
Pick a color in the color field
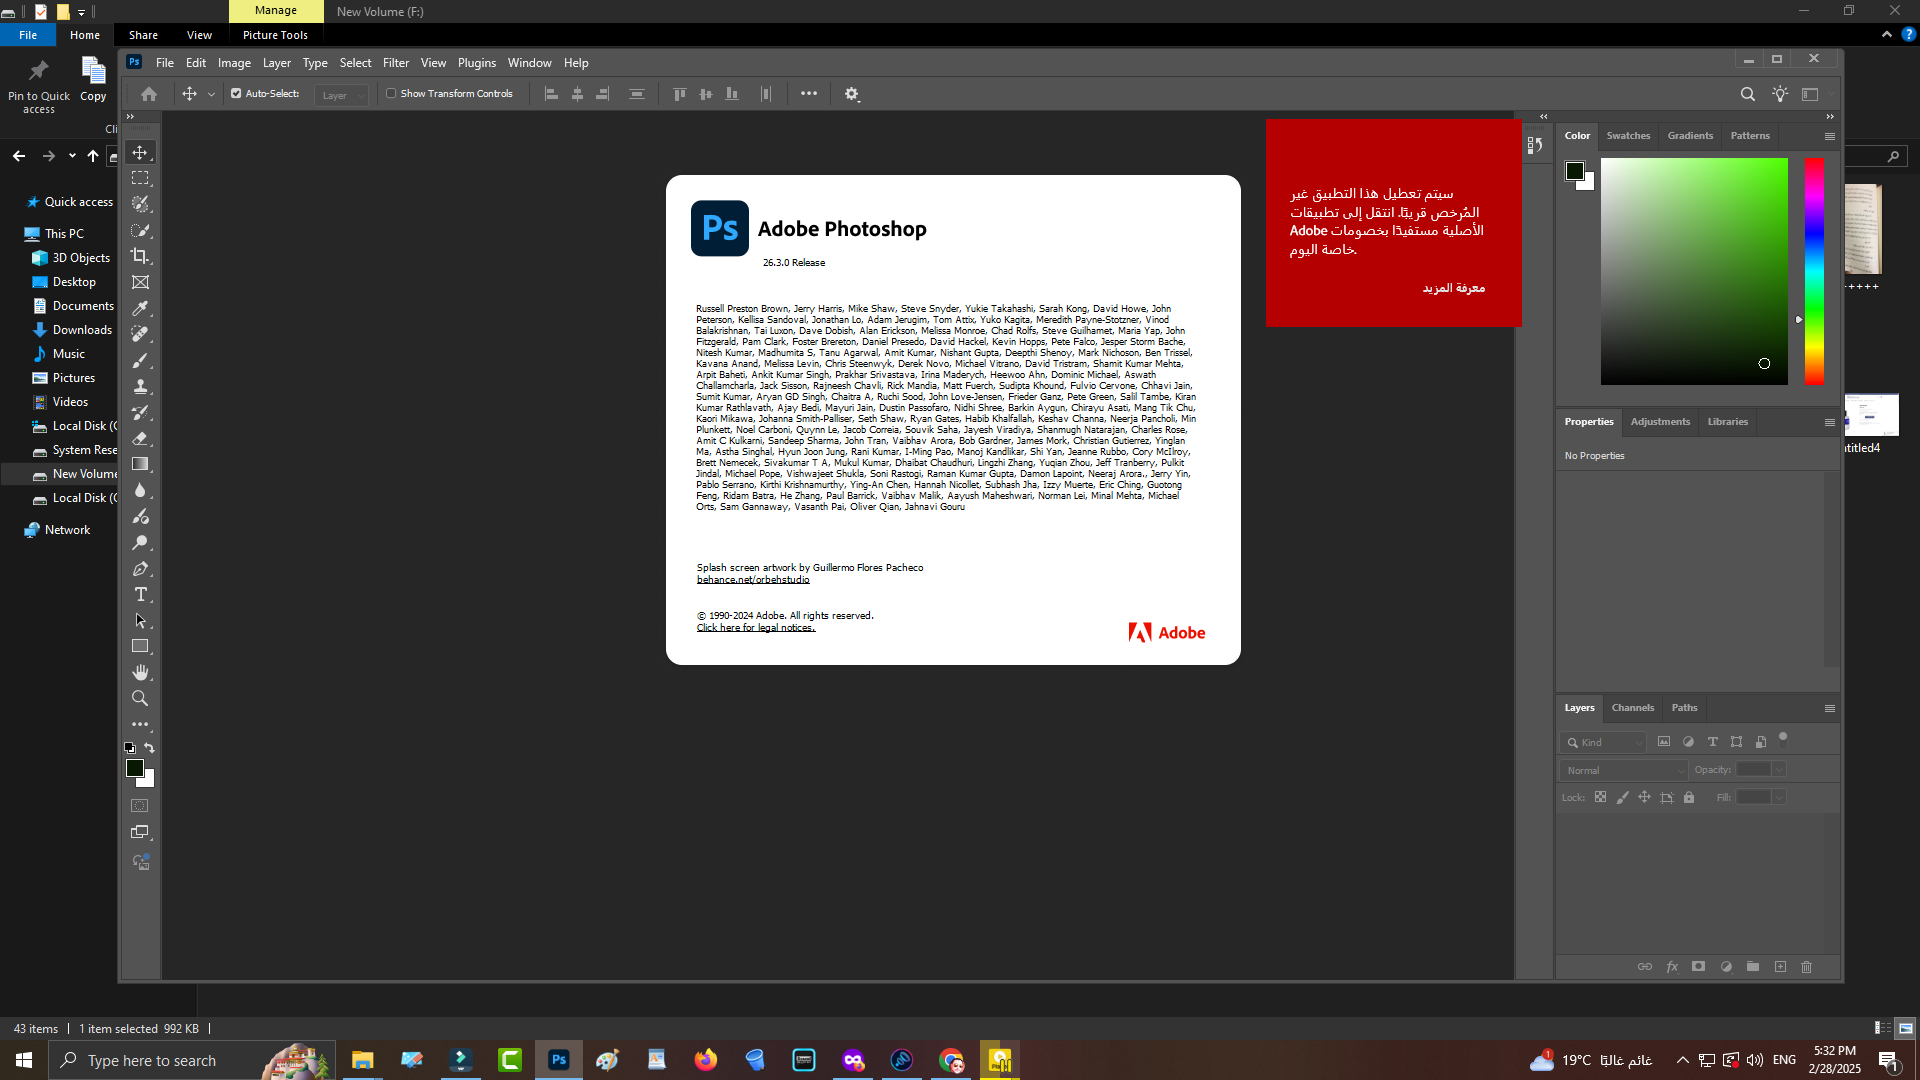(x=1694, y=271)
